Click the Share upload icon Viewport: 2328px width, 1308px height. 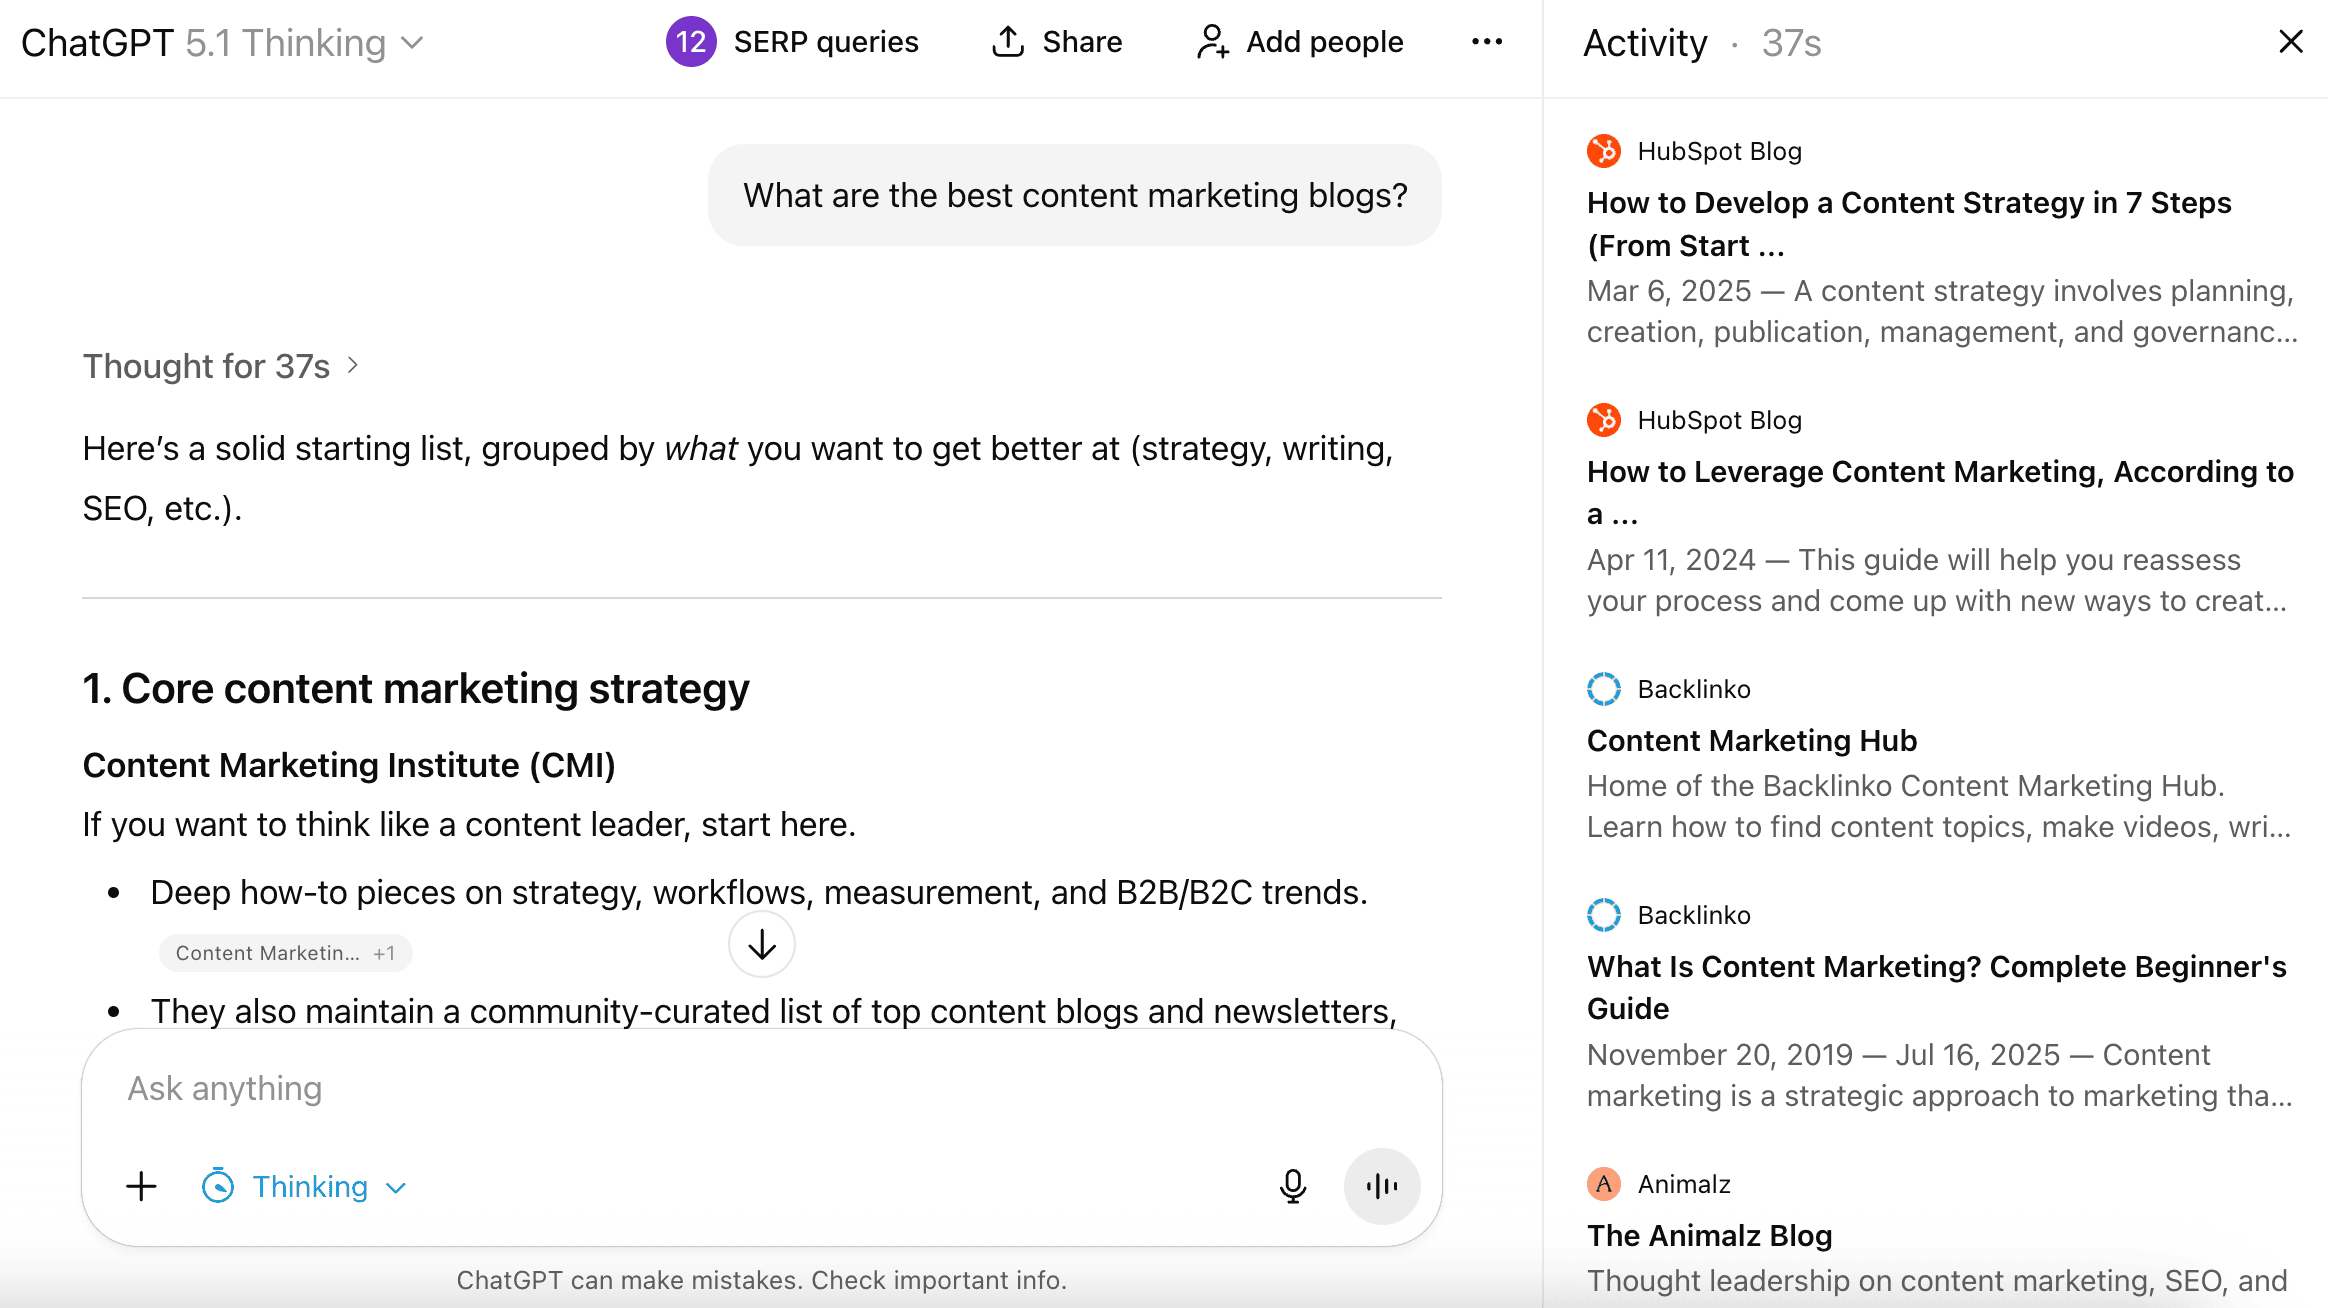[1007, 42]
